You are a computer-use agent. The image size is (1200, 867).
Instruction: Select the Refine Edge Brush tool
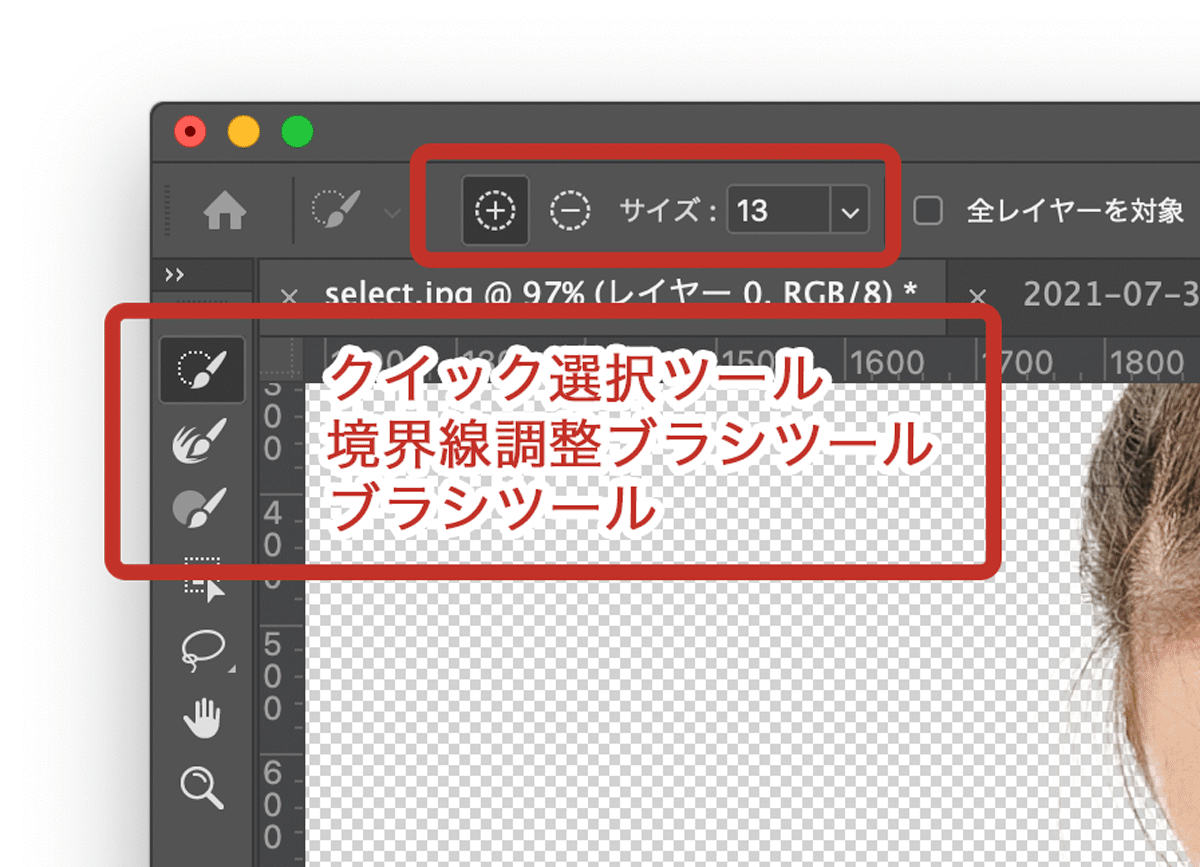point(202,440)
